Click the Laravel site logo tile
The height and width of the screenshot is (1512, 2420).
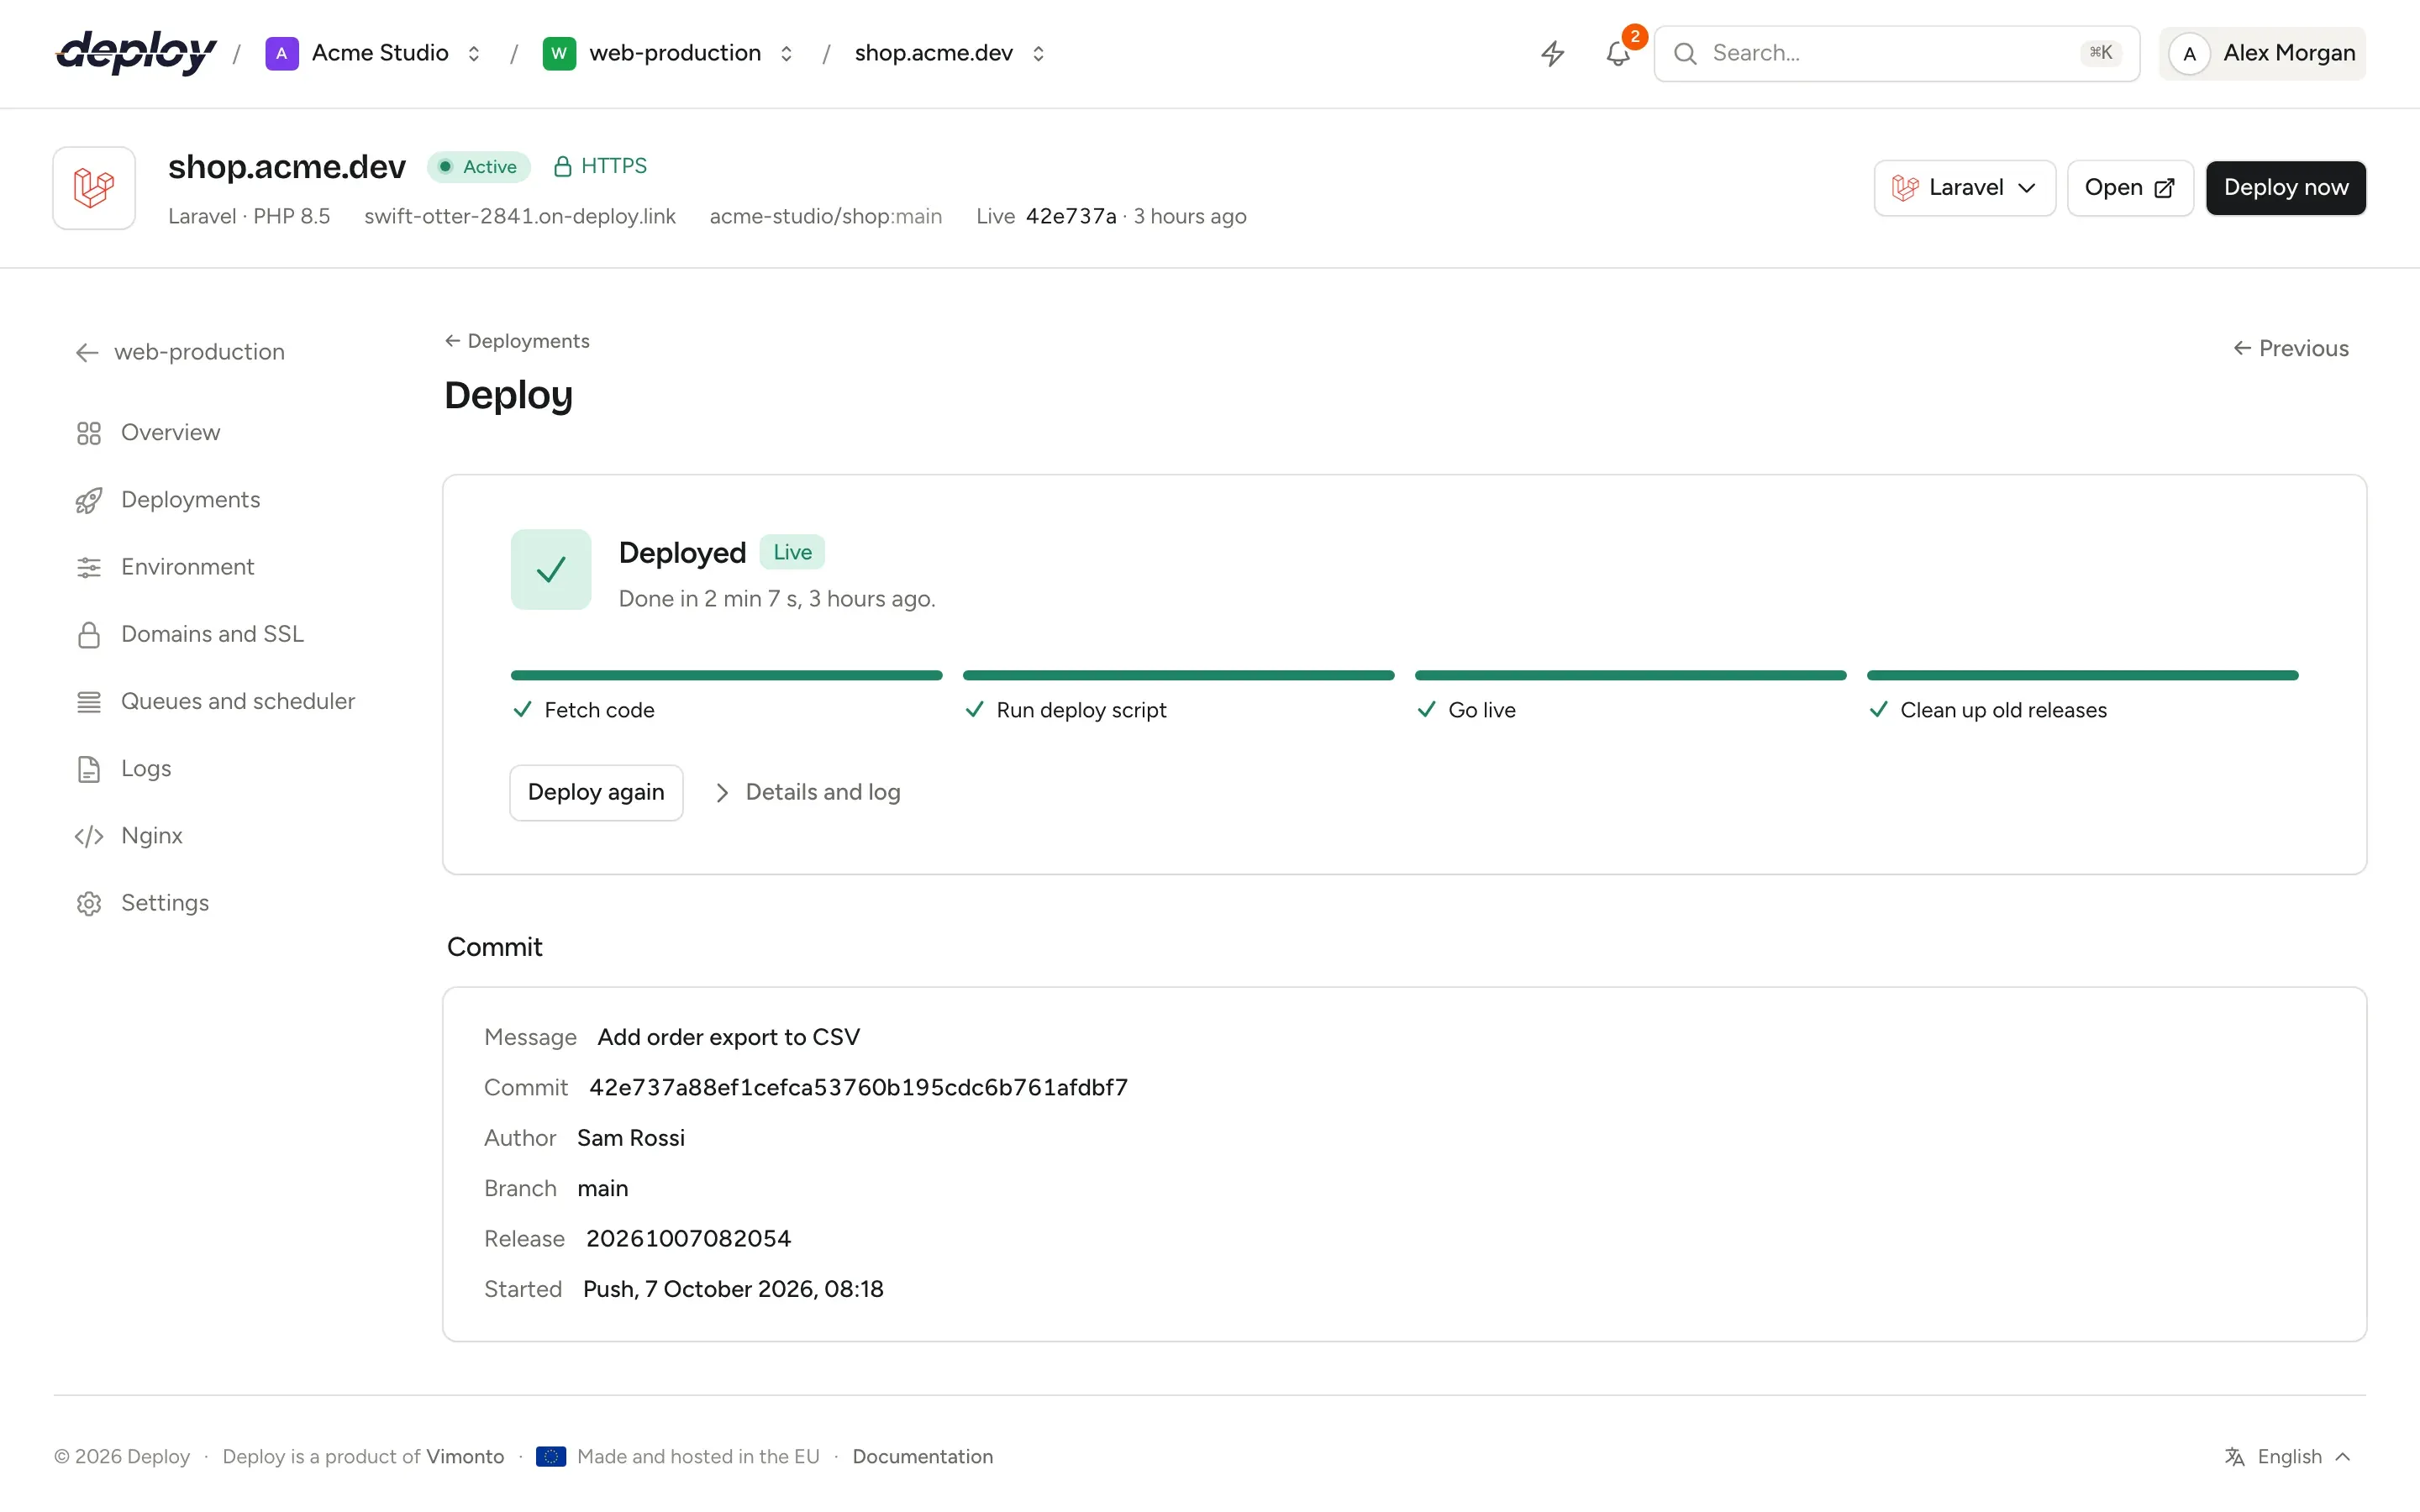pos(94,188)
